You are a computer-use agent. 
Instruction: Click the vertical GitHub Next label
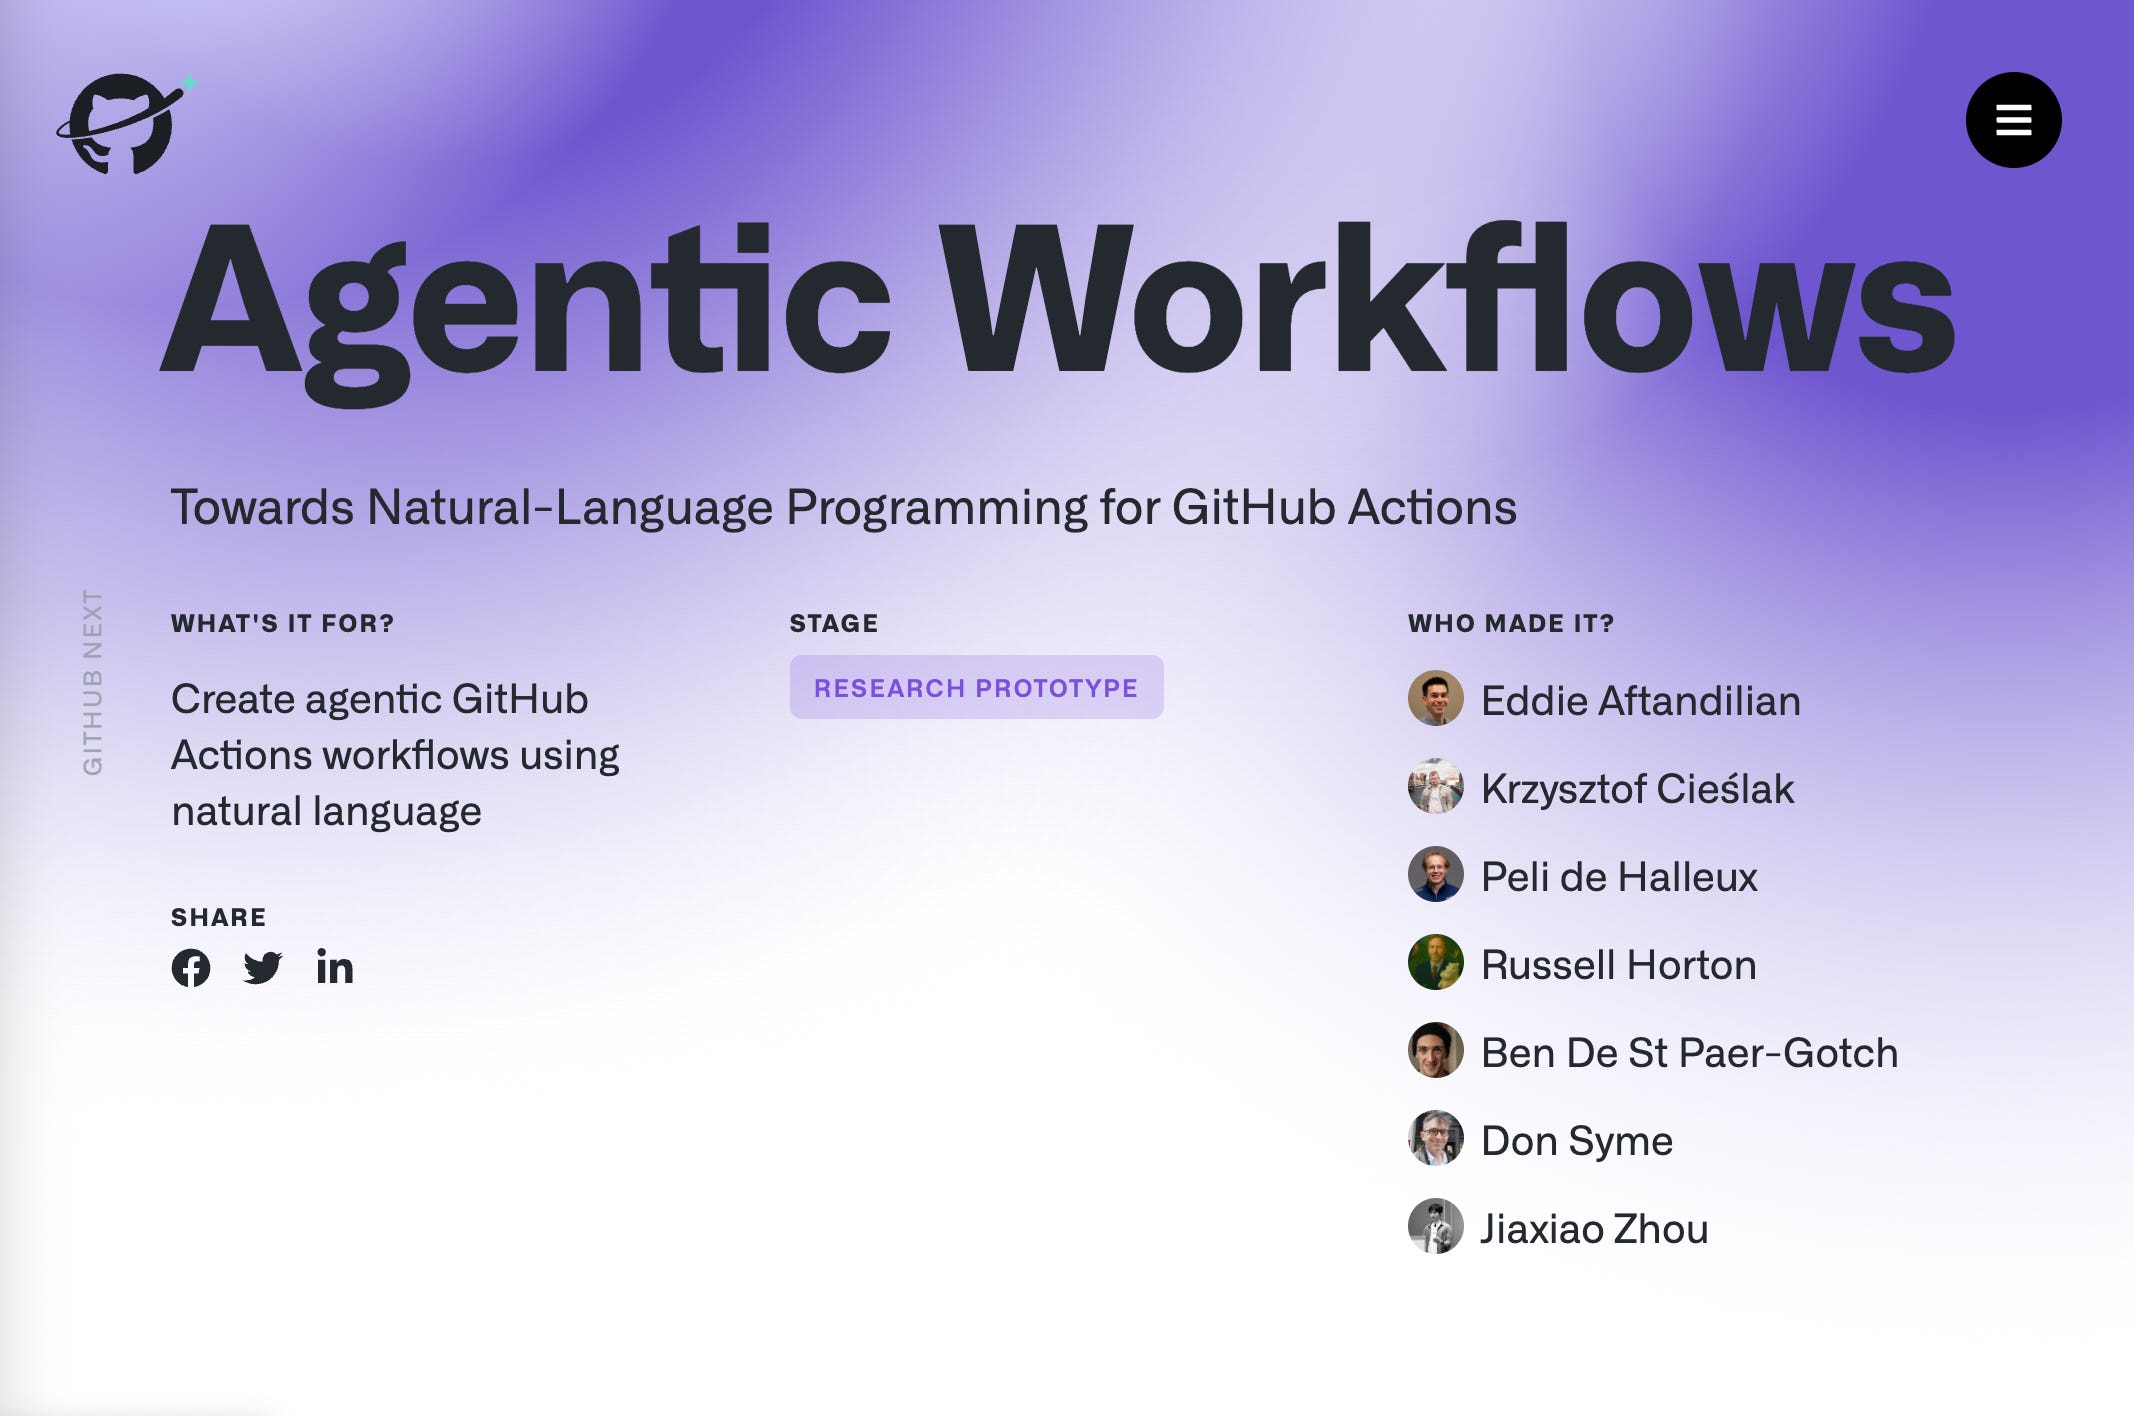coord(92,682)
